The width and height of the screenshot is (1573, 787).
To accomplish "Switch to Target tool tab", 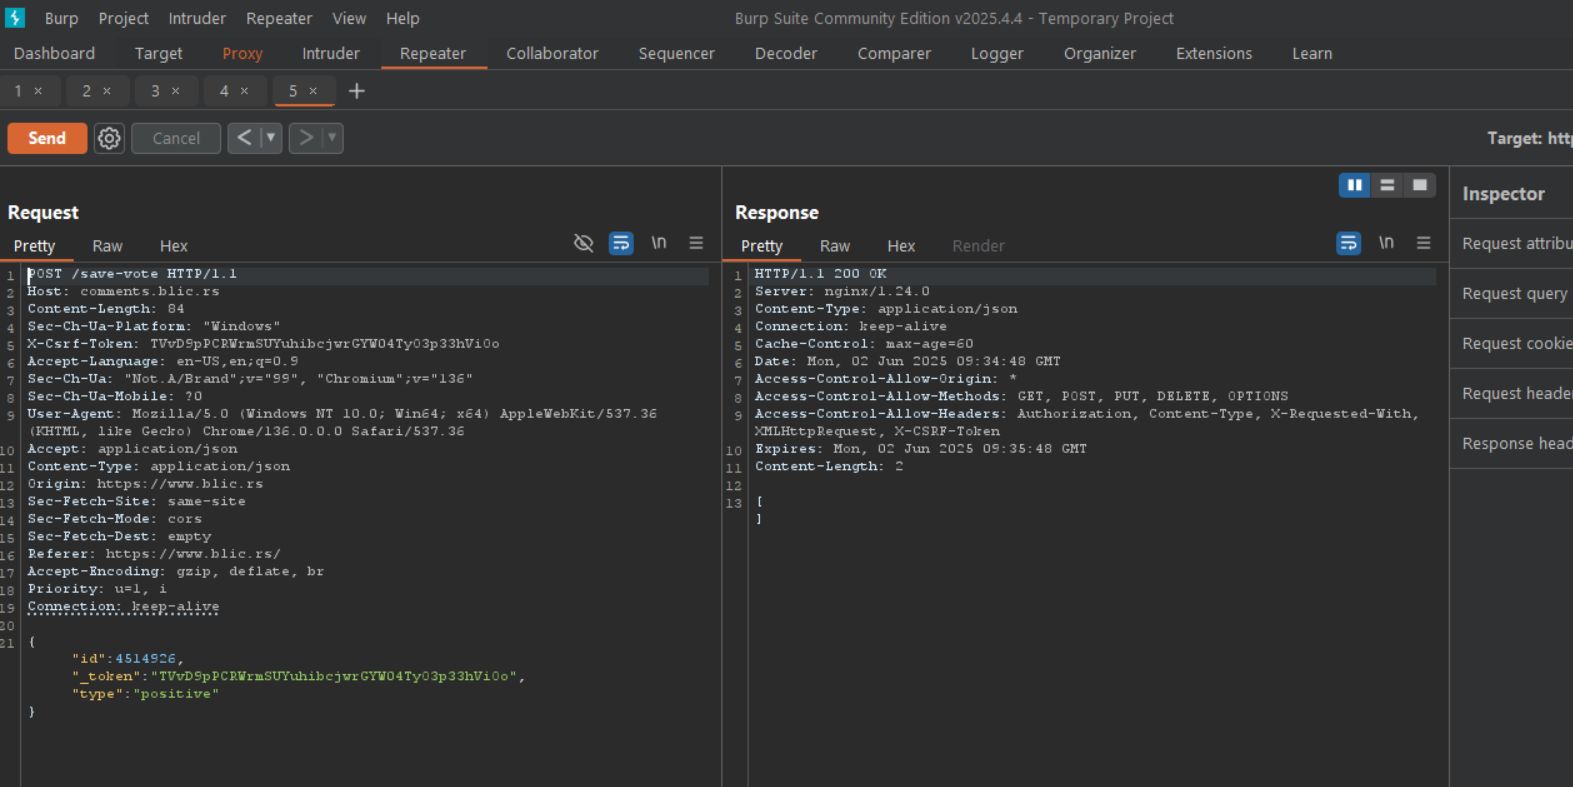I will [158, 53].
